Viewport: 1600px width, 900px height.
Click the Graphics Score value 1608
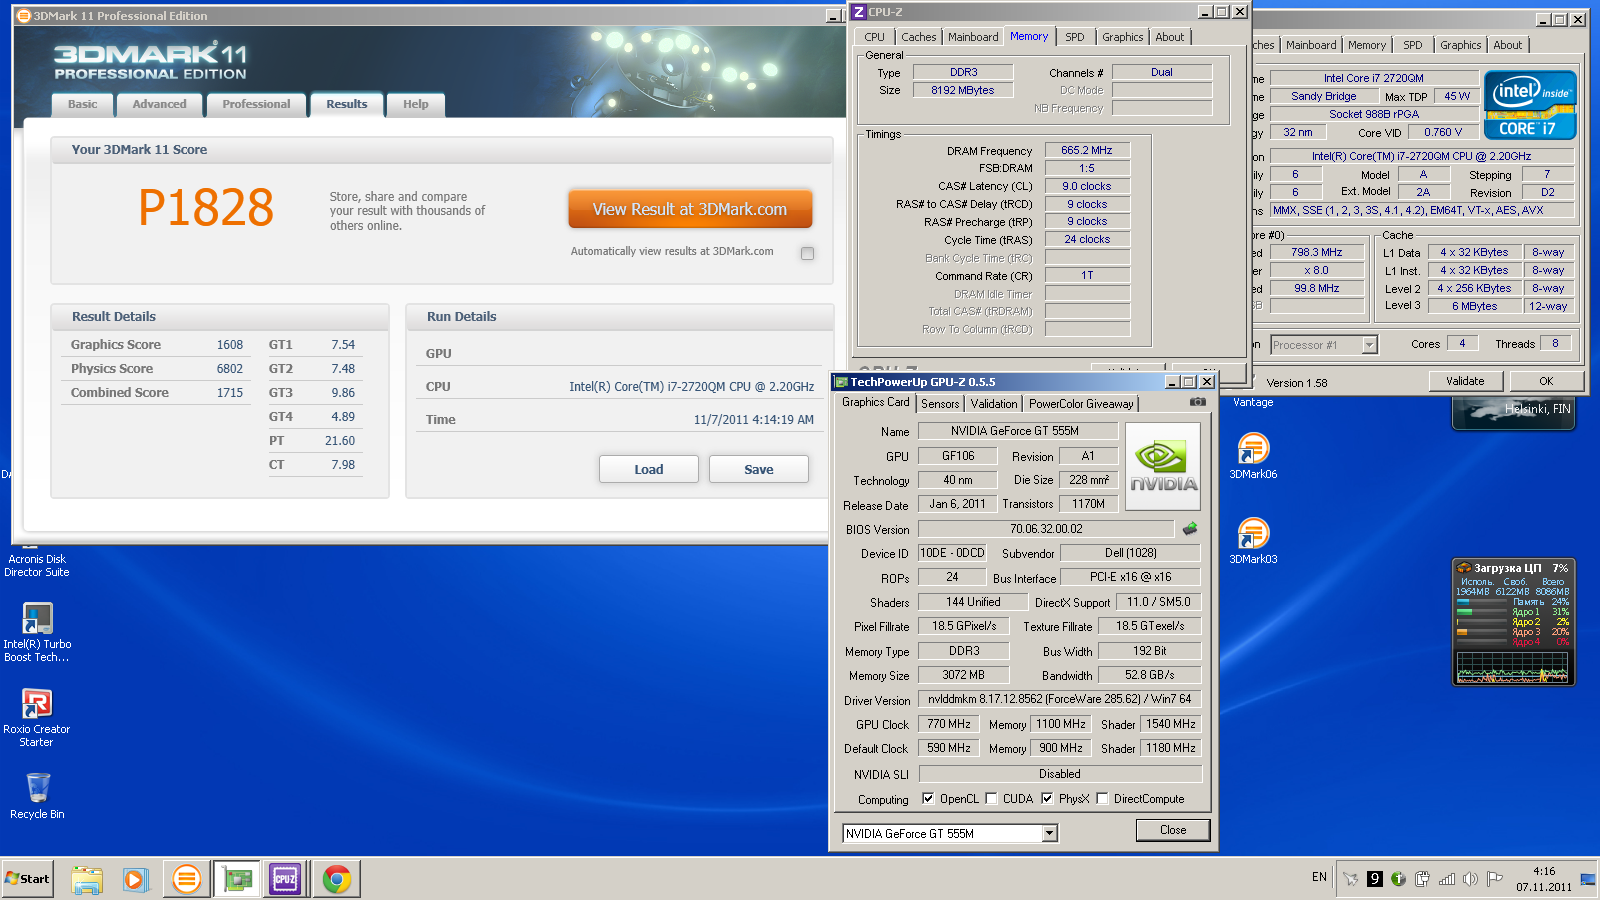(230, 345)
